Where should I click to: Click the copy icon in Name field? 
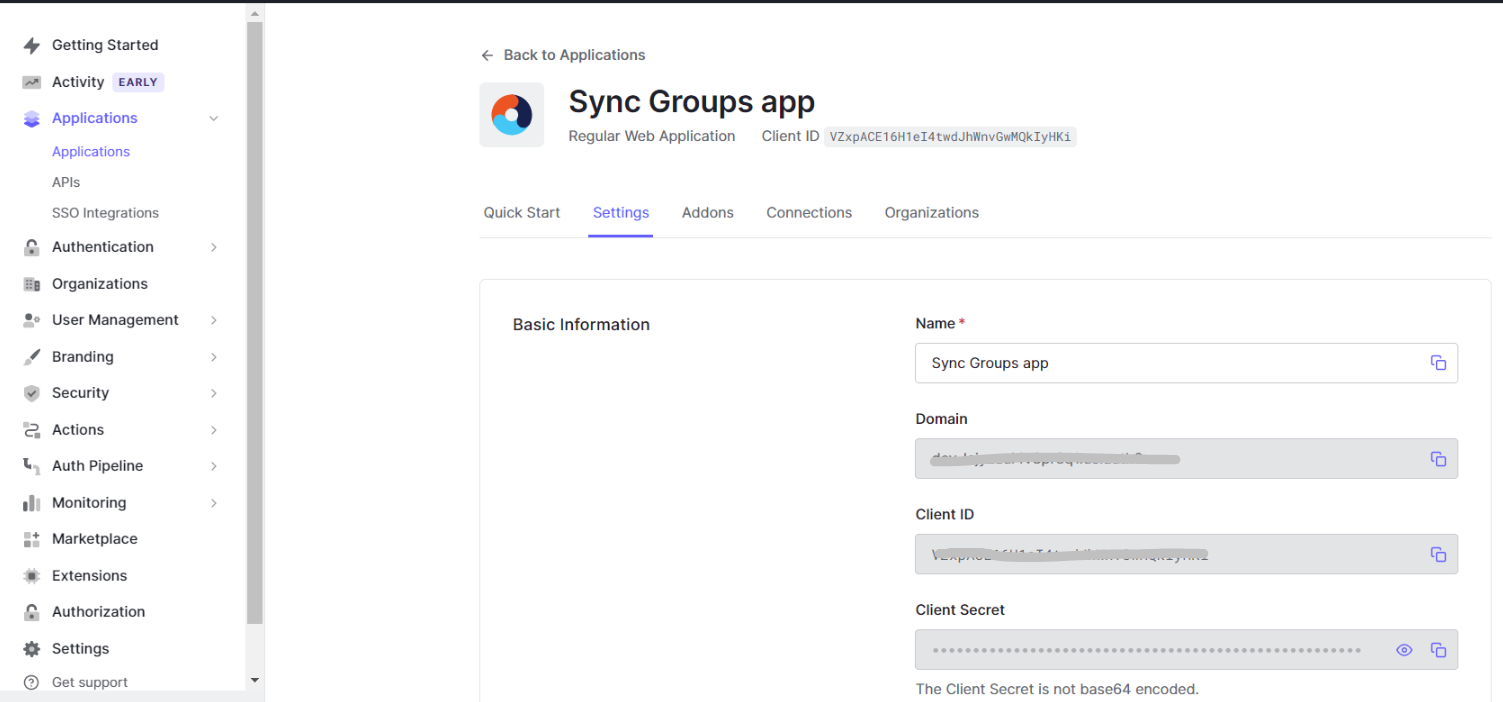(1438, 363)
